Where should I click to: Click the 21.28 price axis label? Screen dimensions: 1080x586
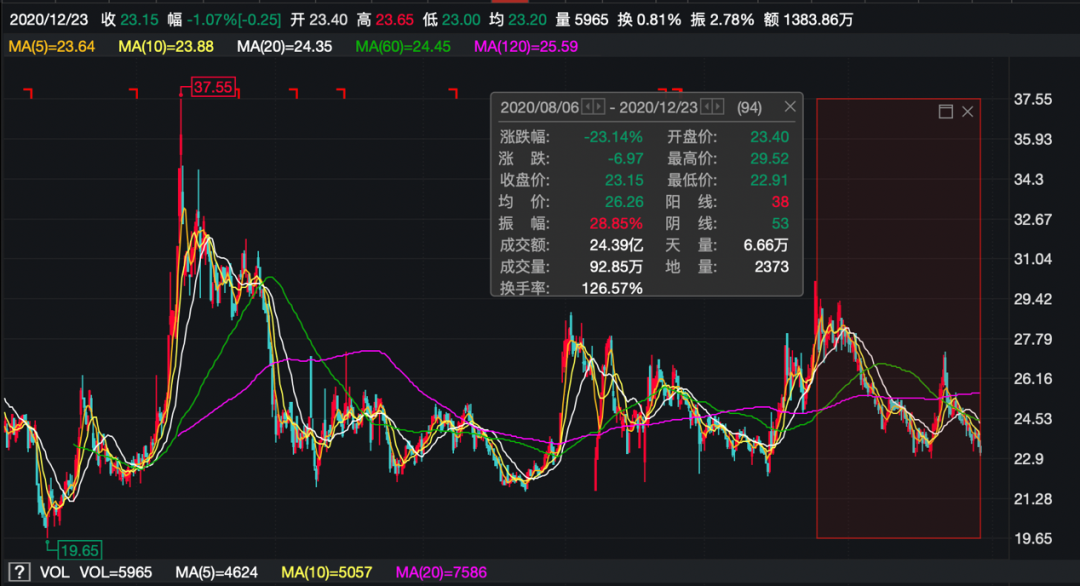point(1032,499)
